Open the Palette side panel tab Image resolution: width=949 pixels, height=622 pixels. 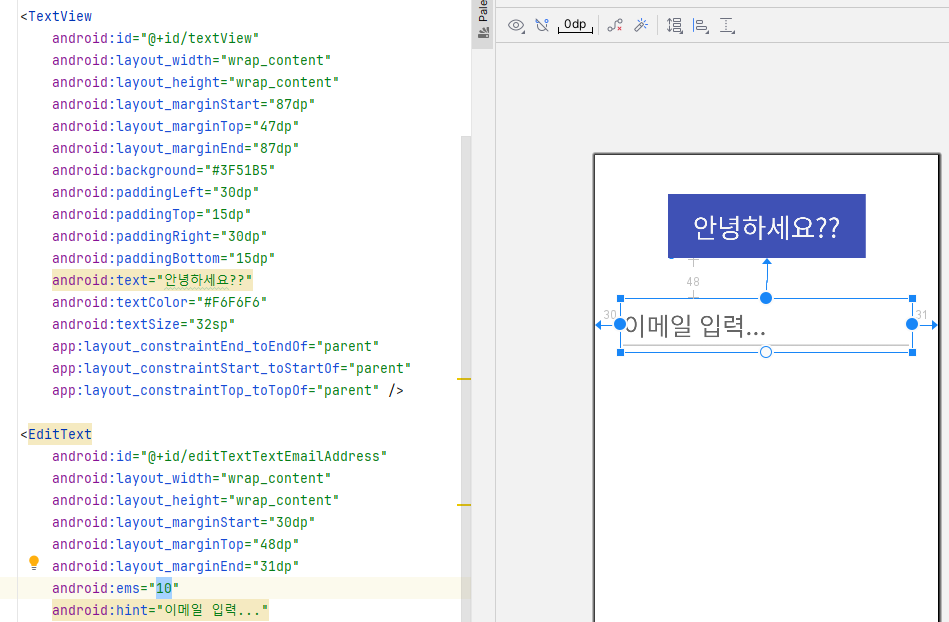coord(483,21)
